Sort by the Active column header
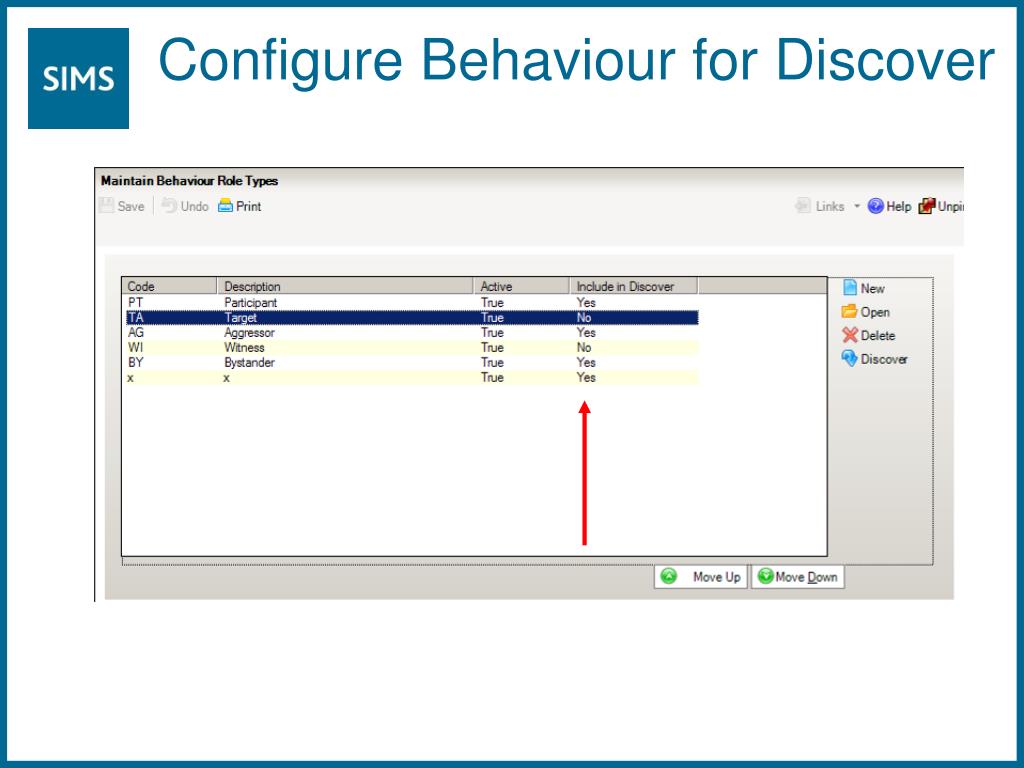Image resolution: width=1024 pixels, height=768 pixels. coord(521,286)
